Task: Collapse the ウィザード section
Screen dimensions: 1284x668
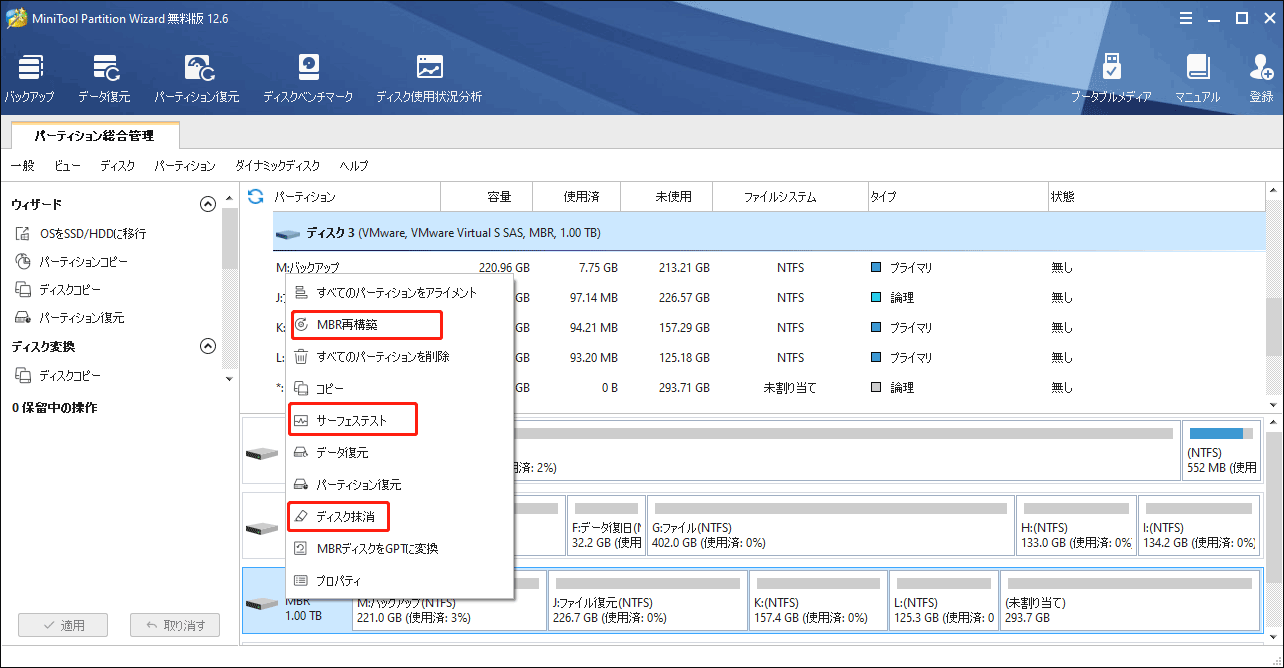Action: pyautogui.click(x=208, y=203)
